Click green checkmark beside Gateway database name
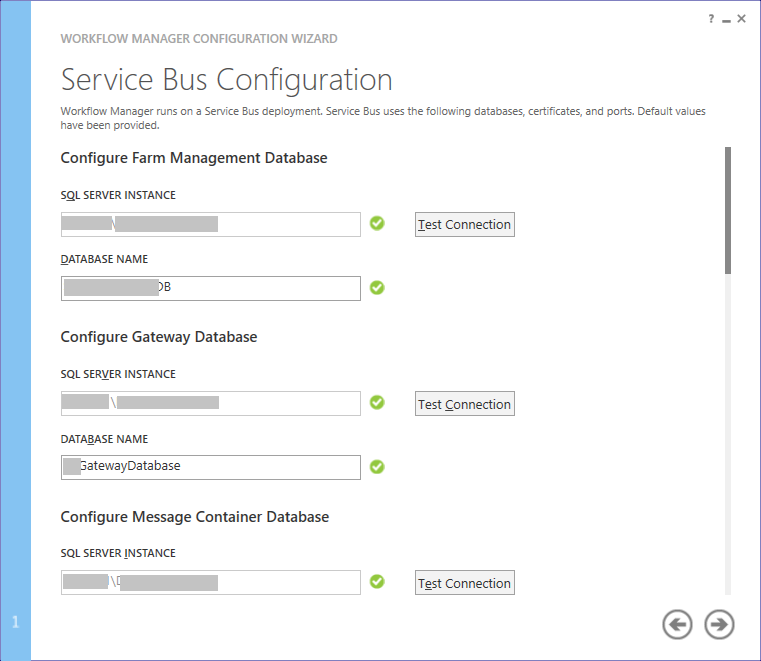Image resolution: width=761 pixels, height=661 pixels. pyautogui.click(x=377, y=467)
